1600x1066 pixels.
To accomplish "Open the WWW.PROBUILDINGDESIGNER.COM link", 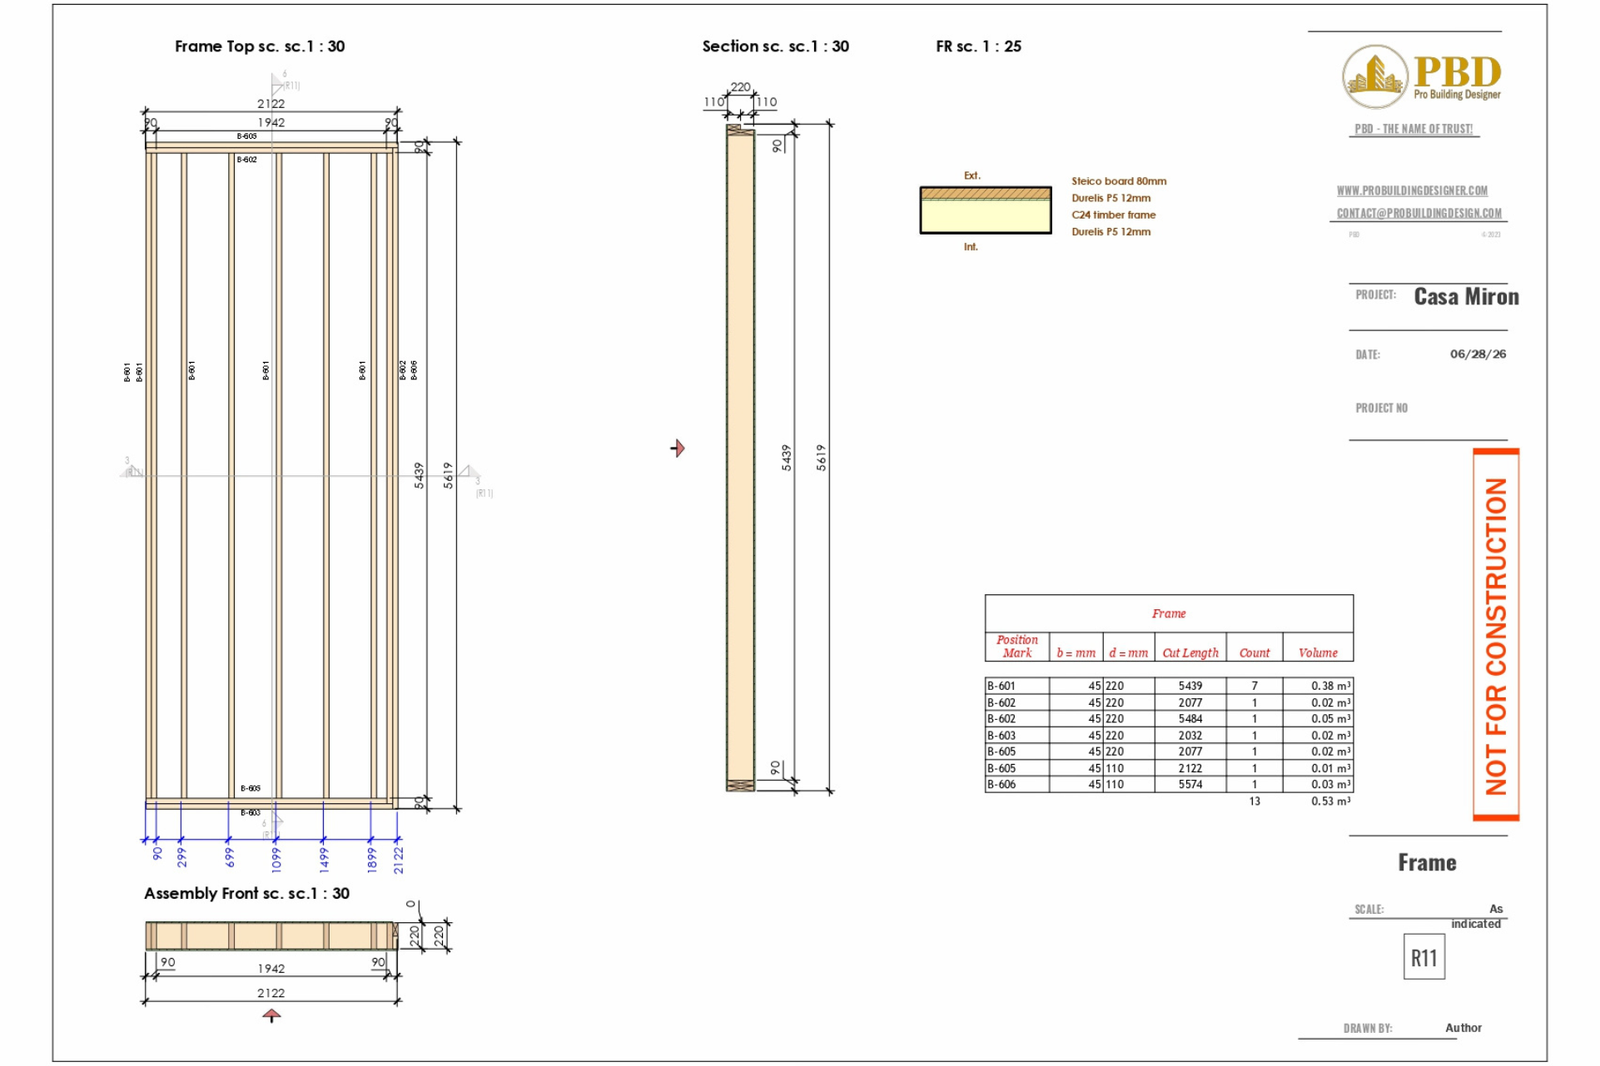I will click(x=1412, y=191).
